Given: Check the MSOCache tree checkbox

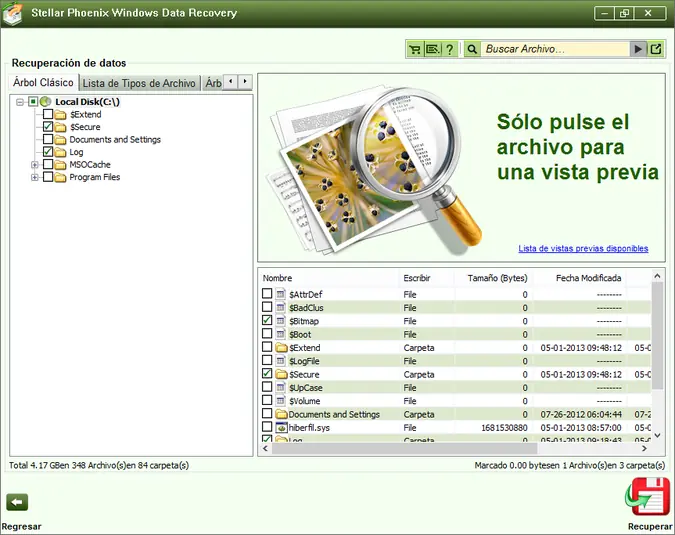Looking at the screenshot, I should coord(48,164).
